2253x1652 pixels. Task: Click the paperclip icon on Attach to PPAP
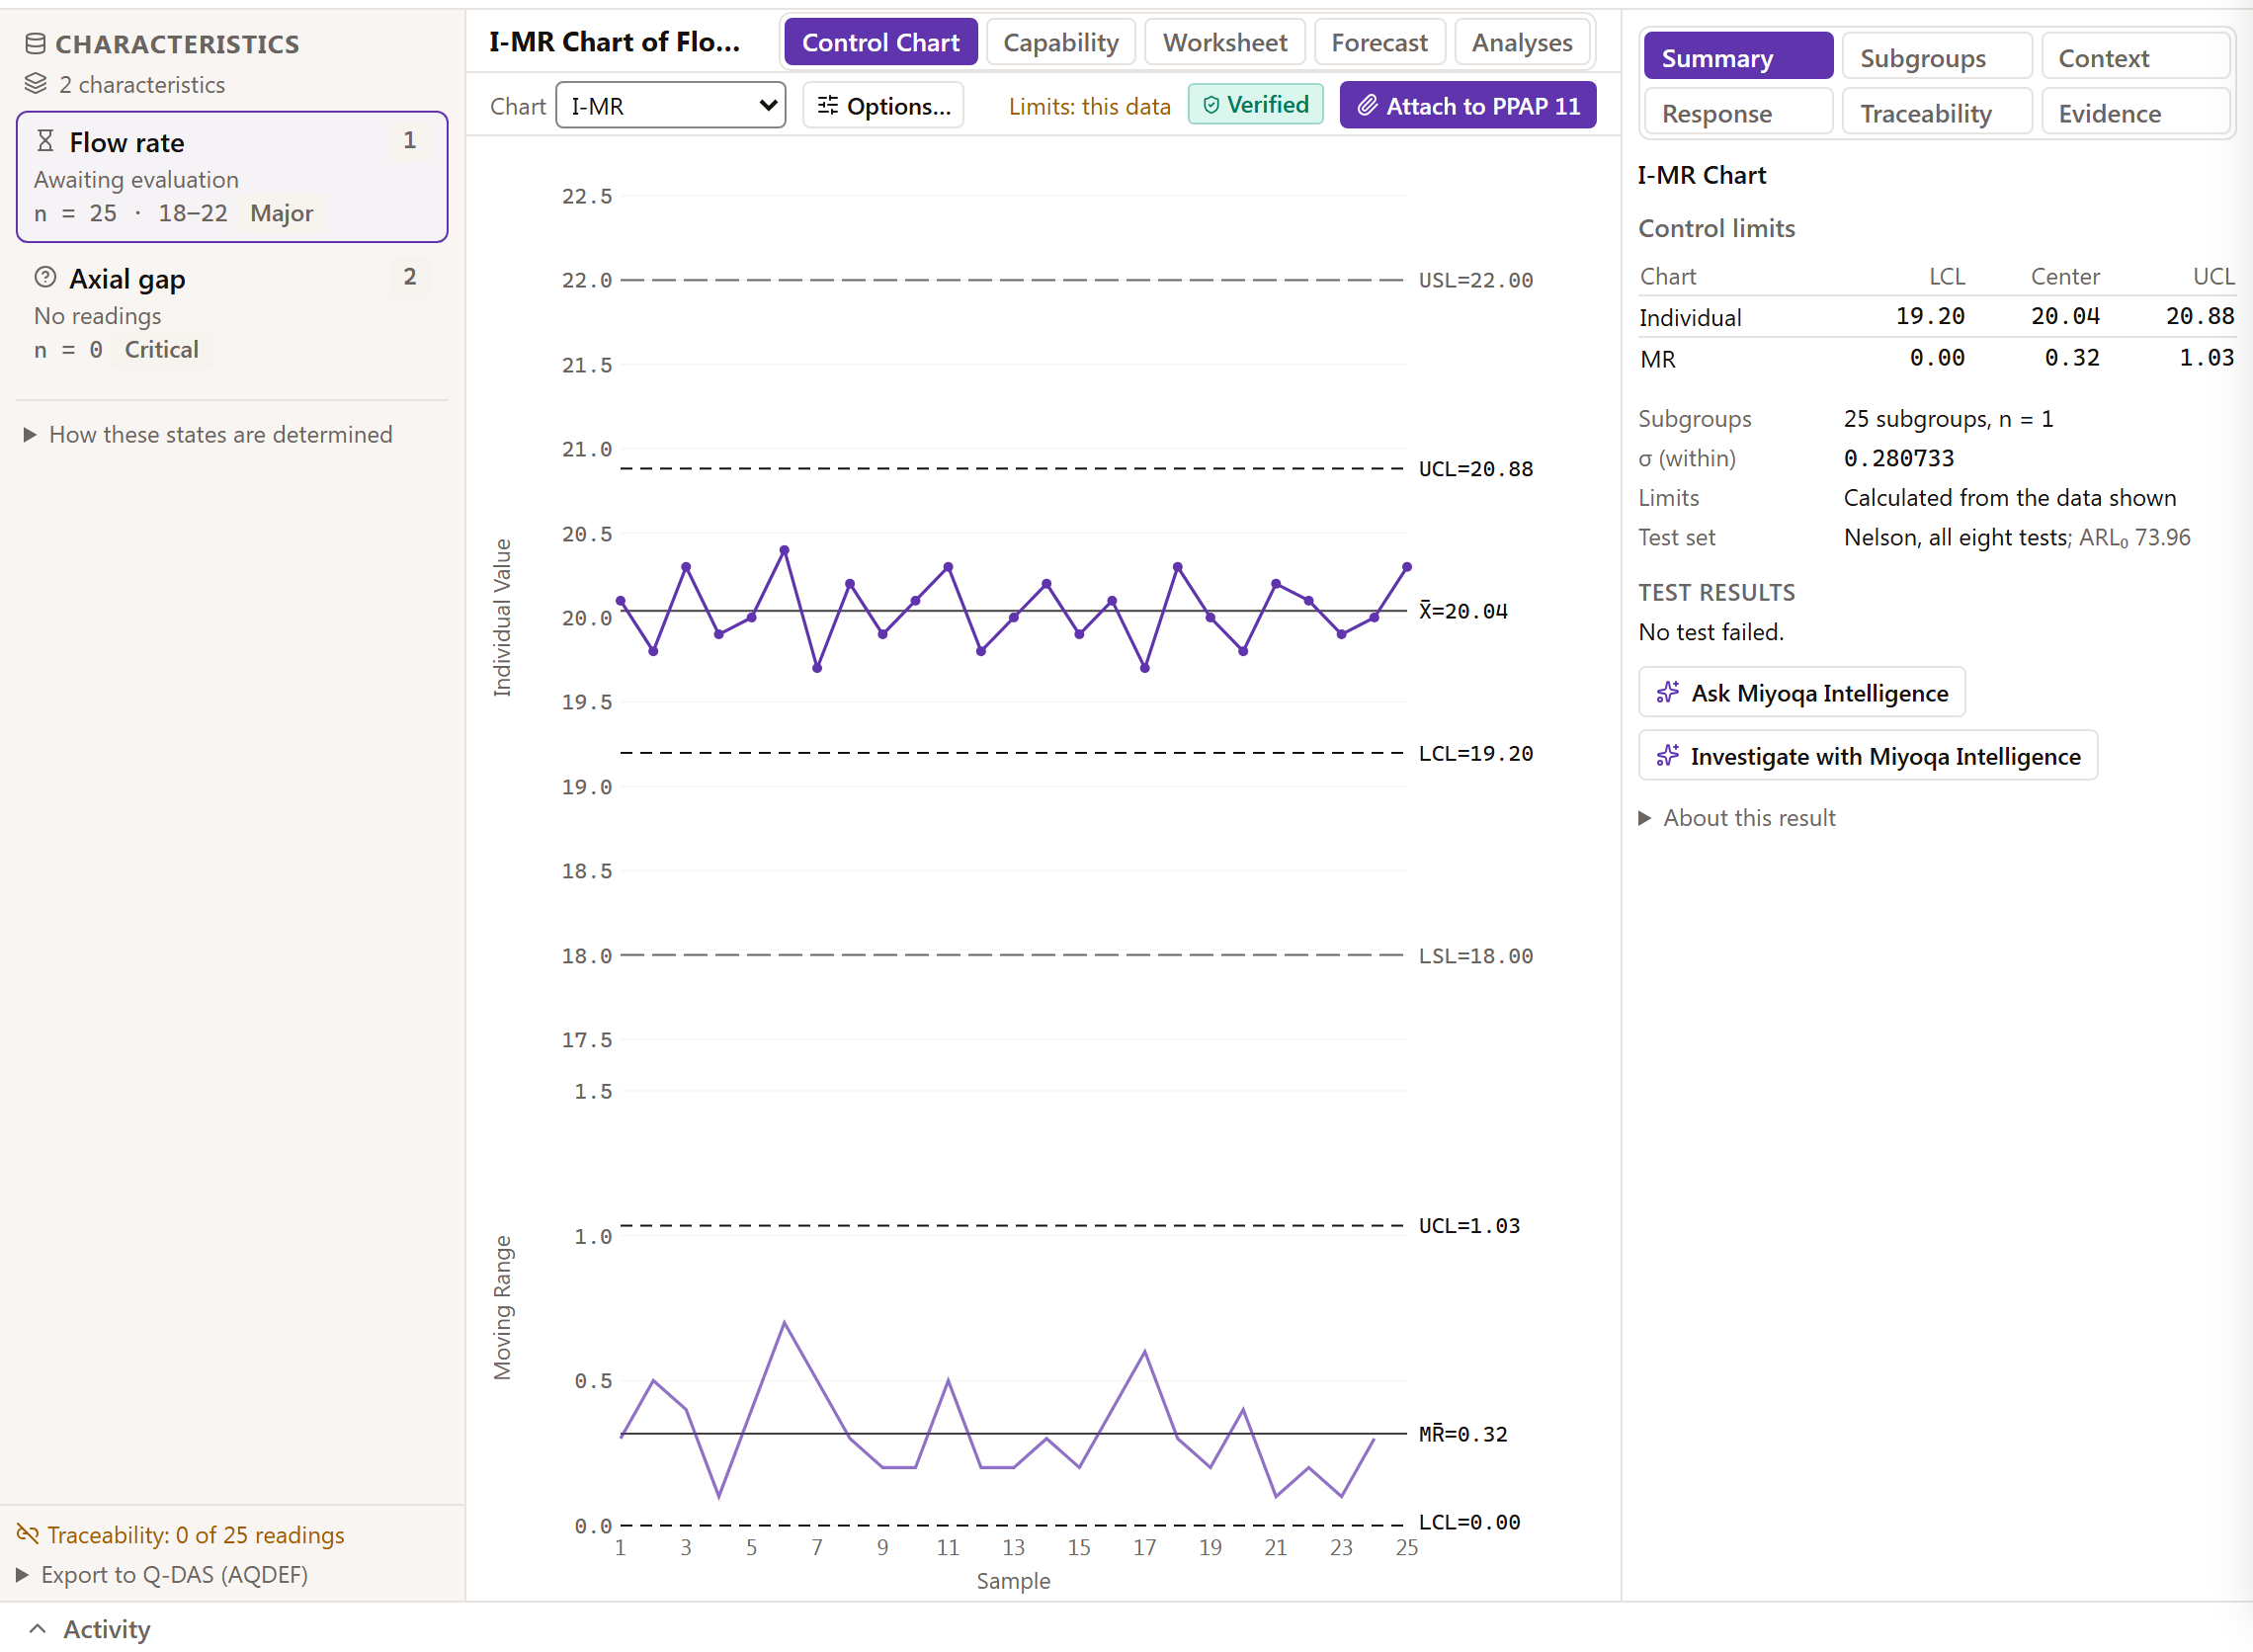click(1367, 105)
